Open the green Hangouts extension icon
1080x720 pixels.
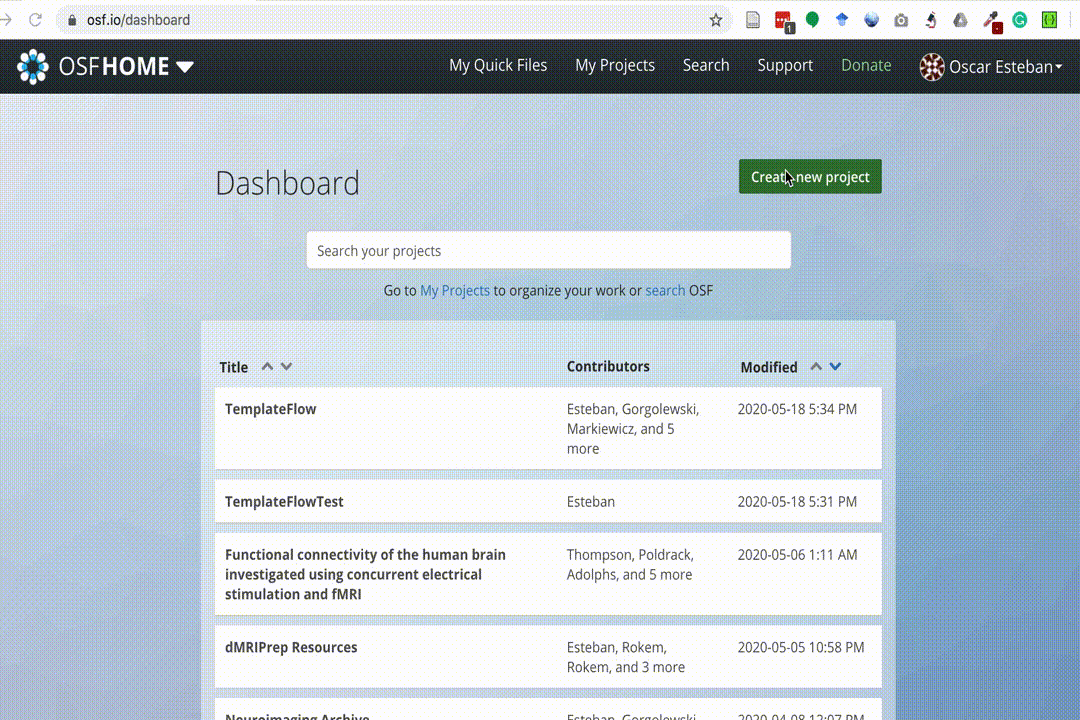click(x=812, y=20)
